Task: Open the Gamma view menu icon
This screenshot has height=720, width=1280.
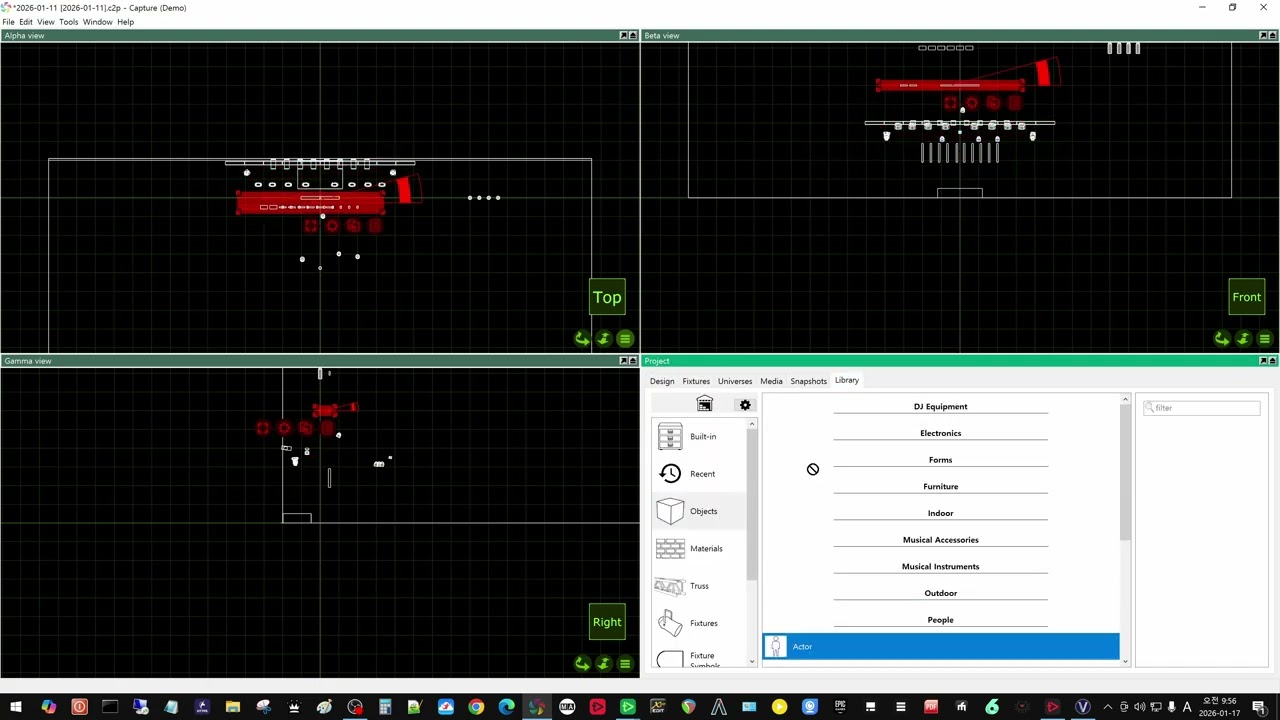Action: coord(625,663)
